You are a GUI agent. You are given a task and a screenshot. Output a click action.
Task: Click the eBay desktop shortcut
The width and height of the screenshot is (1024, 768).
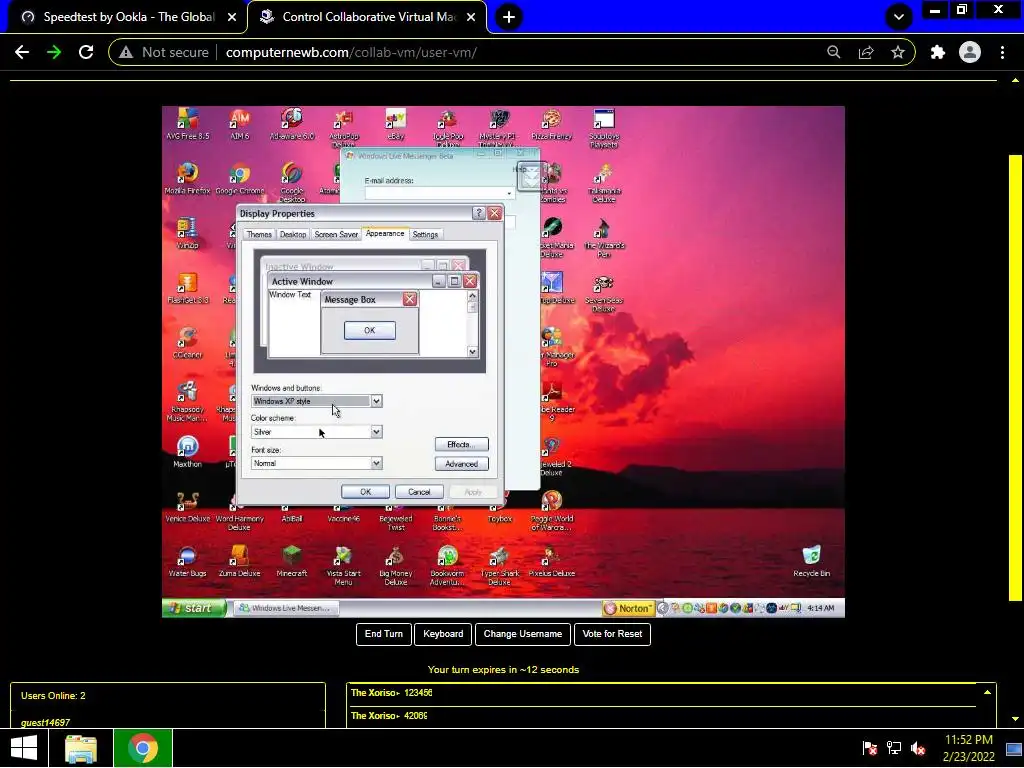396,124
